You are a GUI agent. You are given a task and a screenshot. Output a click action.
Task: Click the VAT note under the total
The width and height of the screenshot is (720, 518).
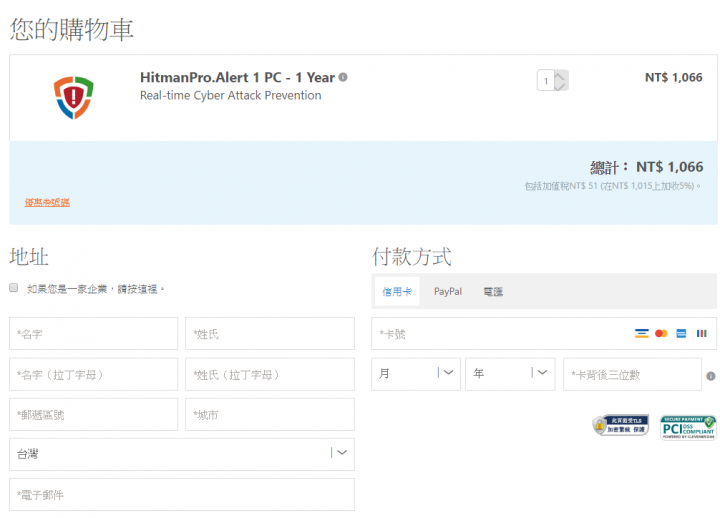613,186
